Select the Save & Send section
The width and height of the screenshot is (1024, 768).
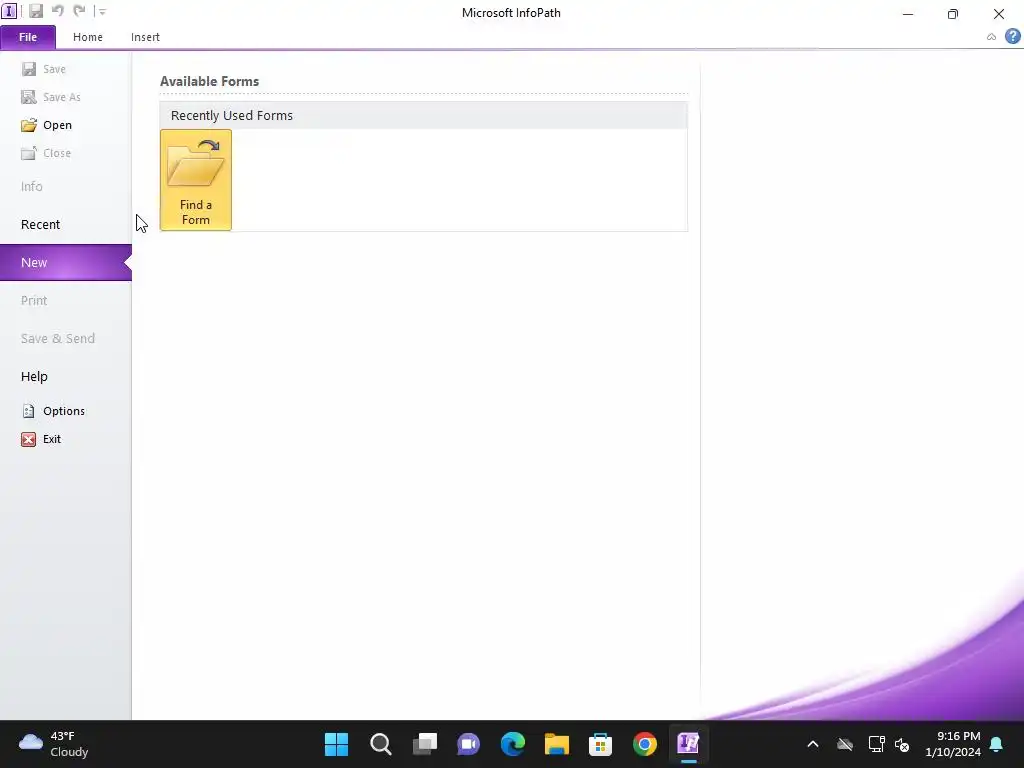click(57, 338)
